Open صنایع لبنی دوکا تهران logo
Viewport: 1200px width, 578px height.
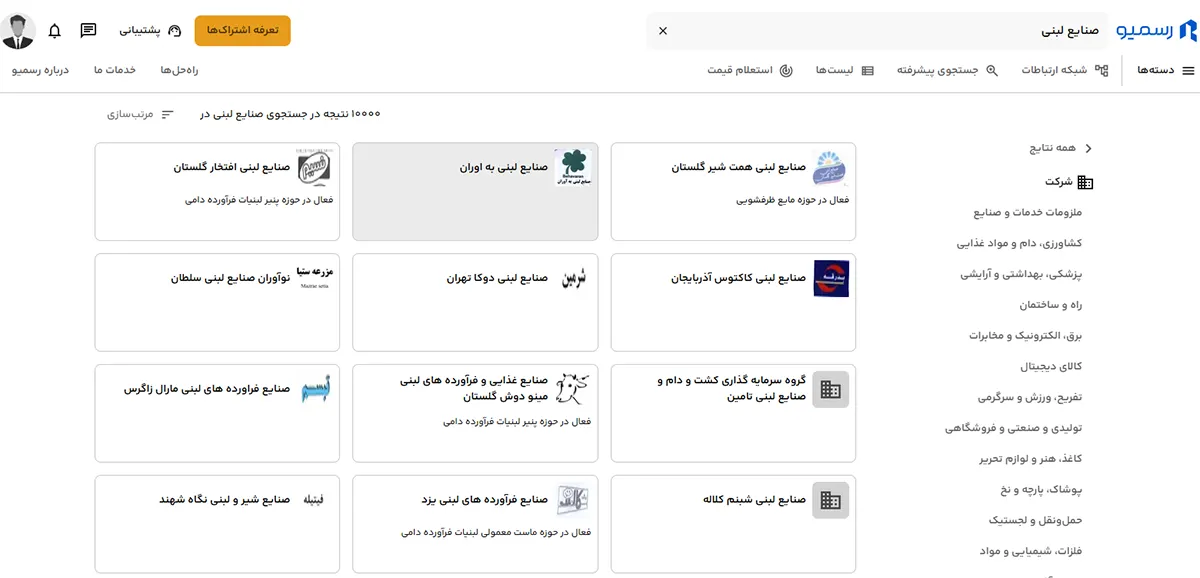(x=573, y=278)
